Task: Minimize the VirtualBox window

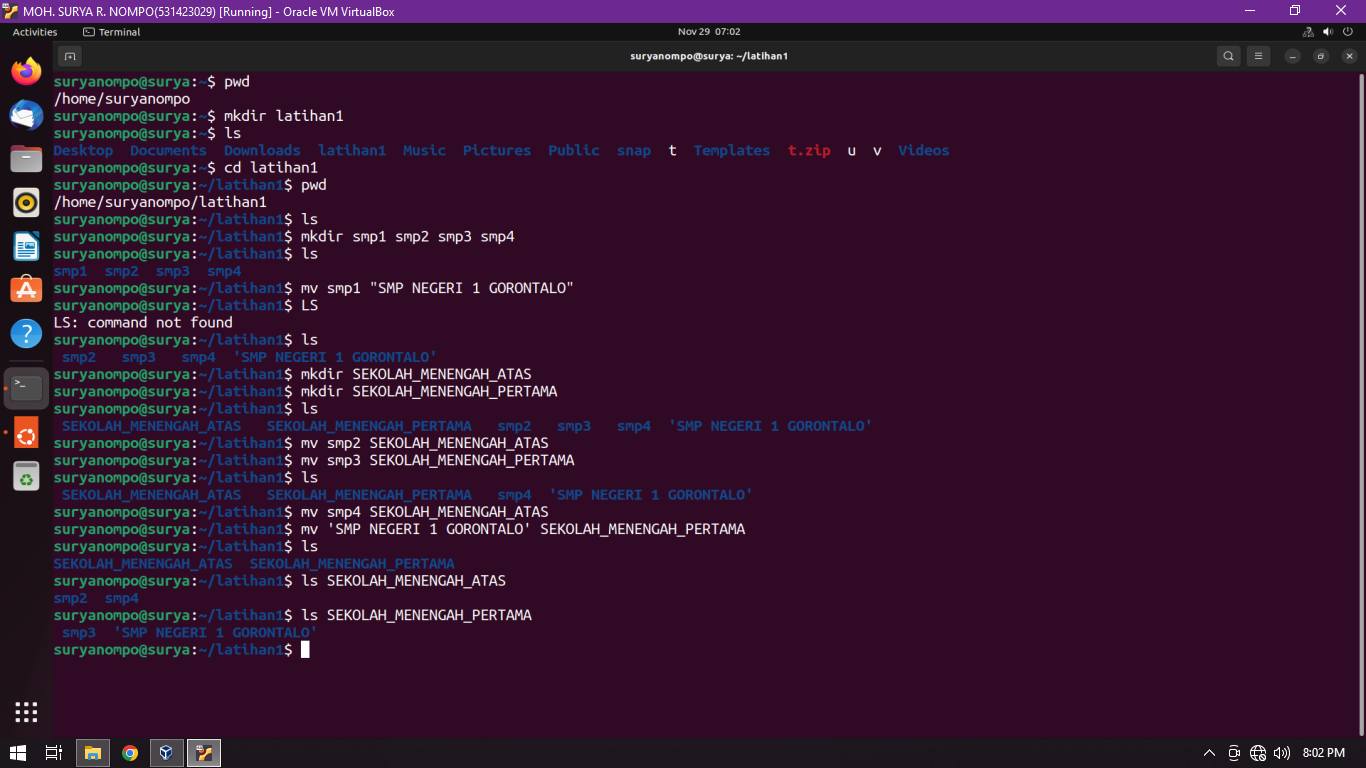Action: click(x=1250, y=11)
